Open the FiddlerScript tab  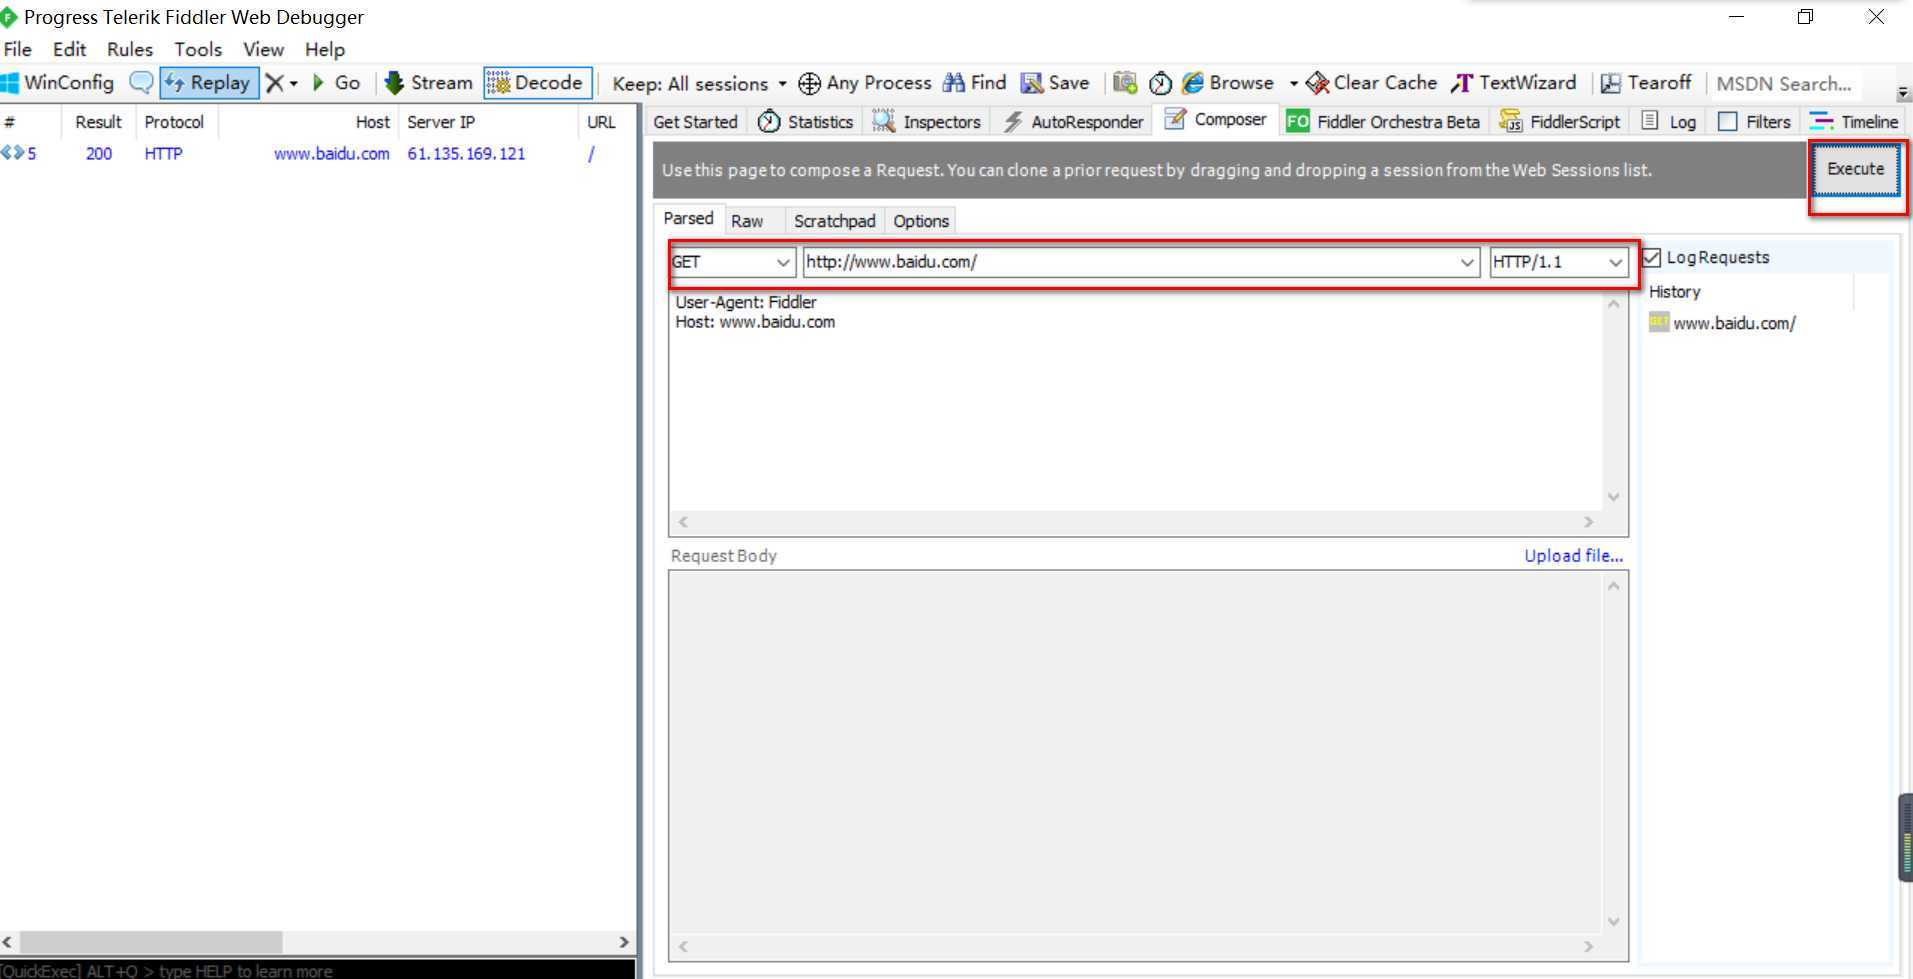pyautogui.click(x=1560, y=121)
